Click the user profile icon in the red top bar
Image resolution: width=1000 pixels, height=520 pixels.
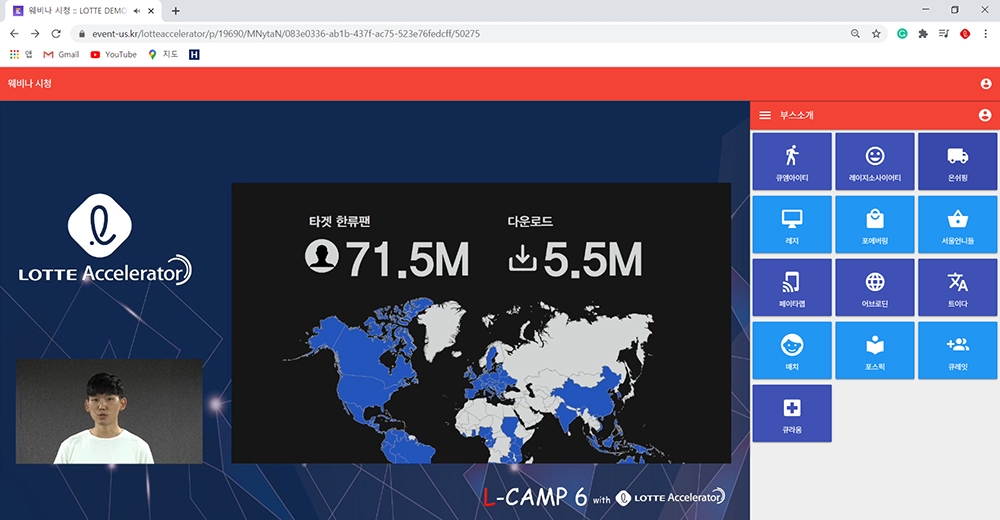pyautogui.click(x=986, y=84)
